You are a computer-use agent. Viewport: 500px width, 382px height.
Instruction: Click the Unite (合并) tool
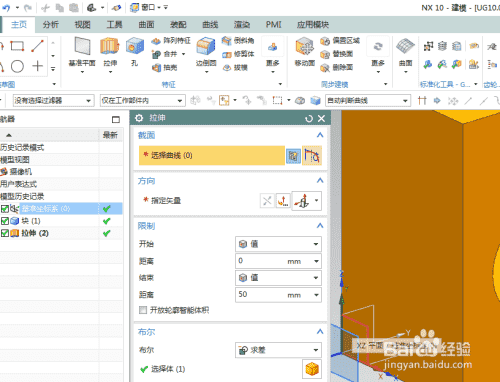(165, 54)
